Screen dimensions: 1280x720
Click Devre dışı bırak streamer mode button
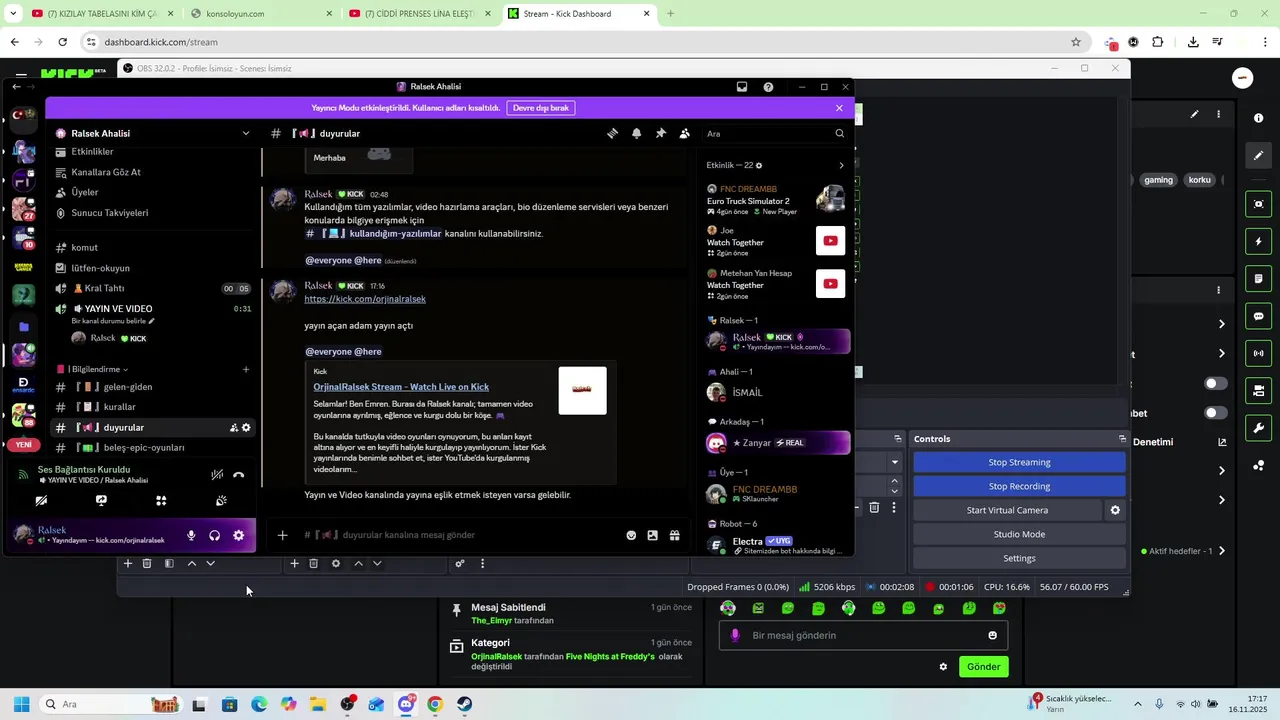[541, 108]
